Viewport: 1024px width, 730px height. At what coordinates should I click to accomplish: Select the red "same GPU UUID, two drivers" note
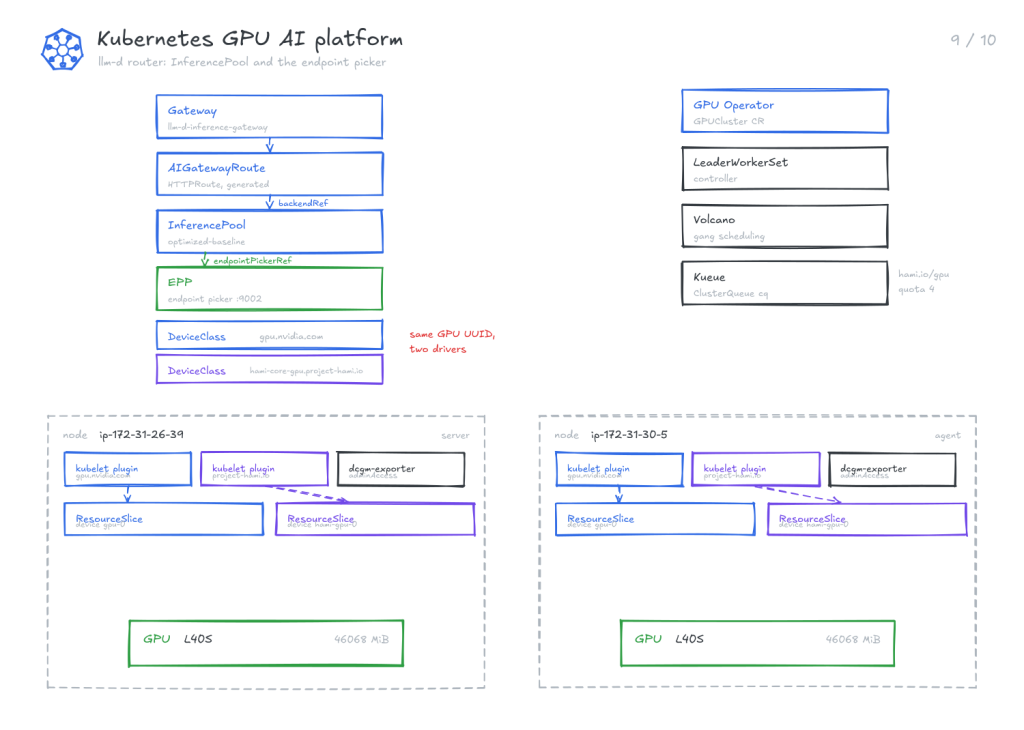coord(452,341)
